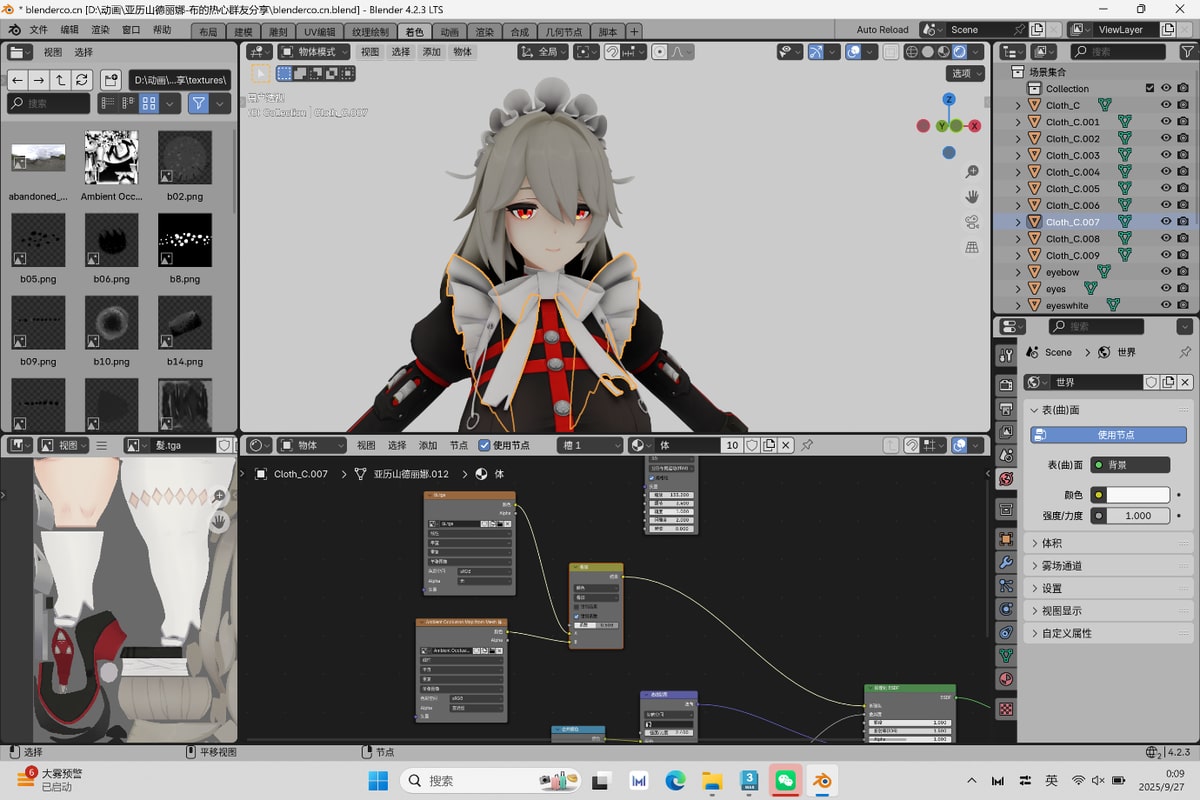Refresh the file browser listing
The width and height of the screenshot is (1200, 800).
(x=82, y=79)
